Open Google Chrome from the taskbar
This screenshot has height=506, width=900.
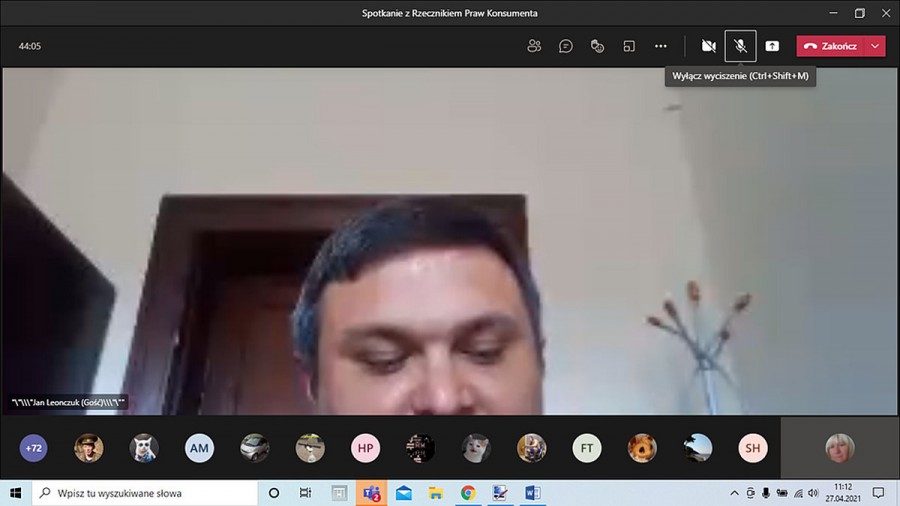[467, 493]
